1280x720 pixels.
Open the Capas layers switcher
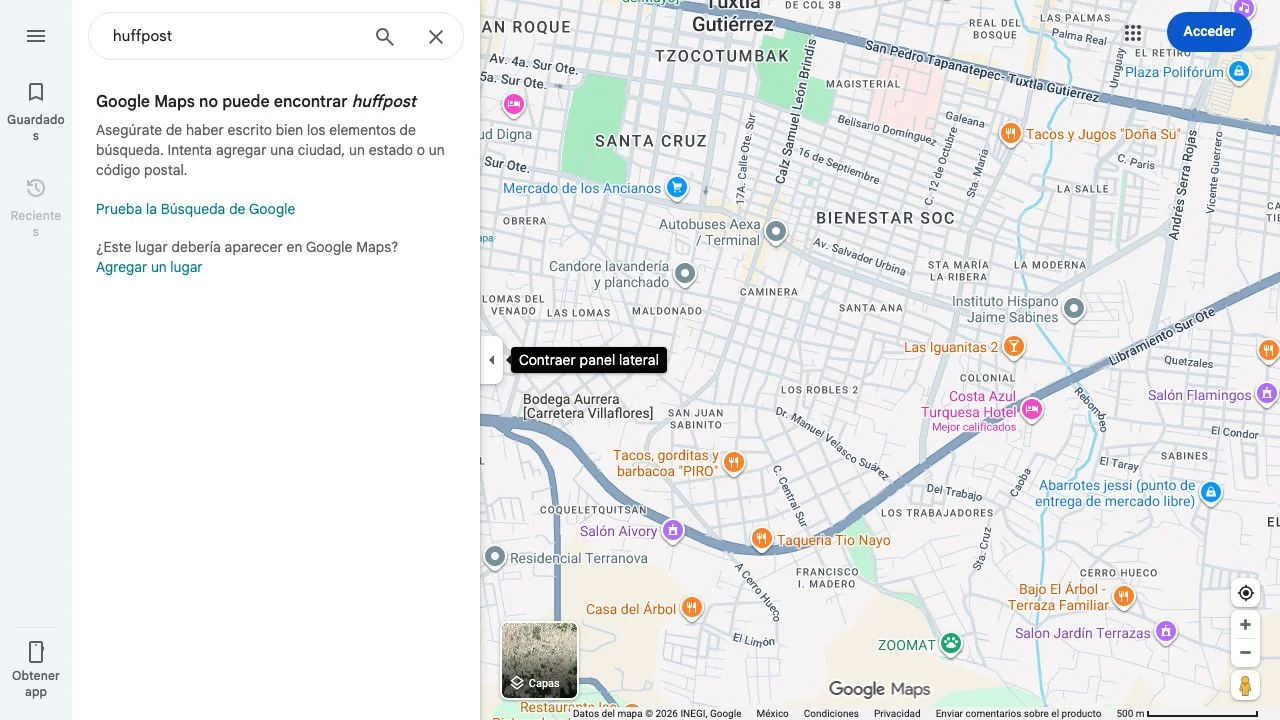tap(538, 682)
